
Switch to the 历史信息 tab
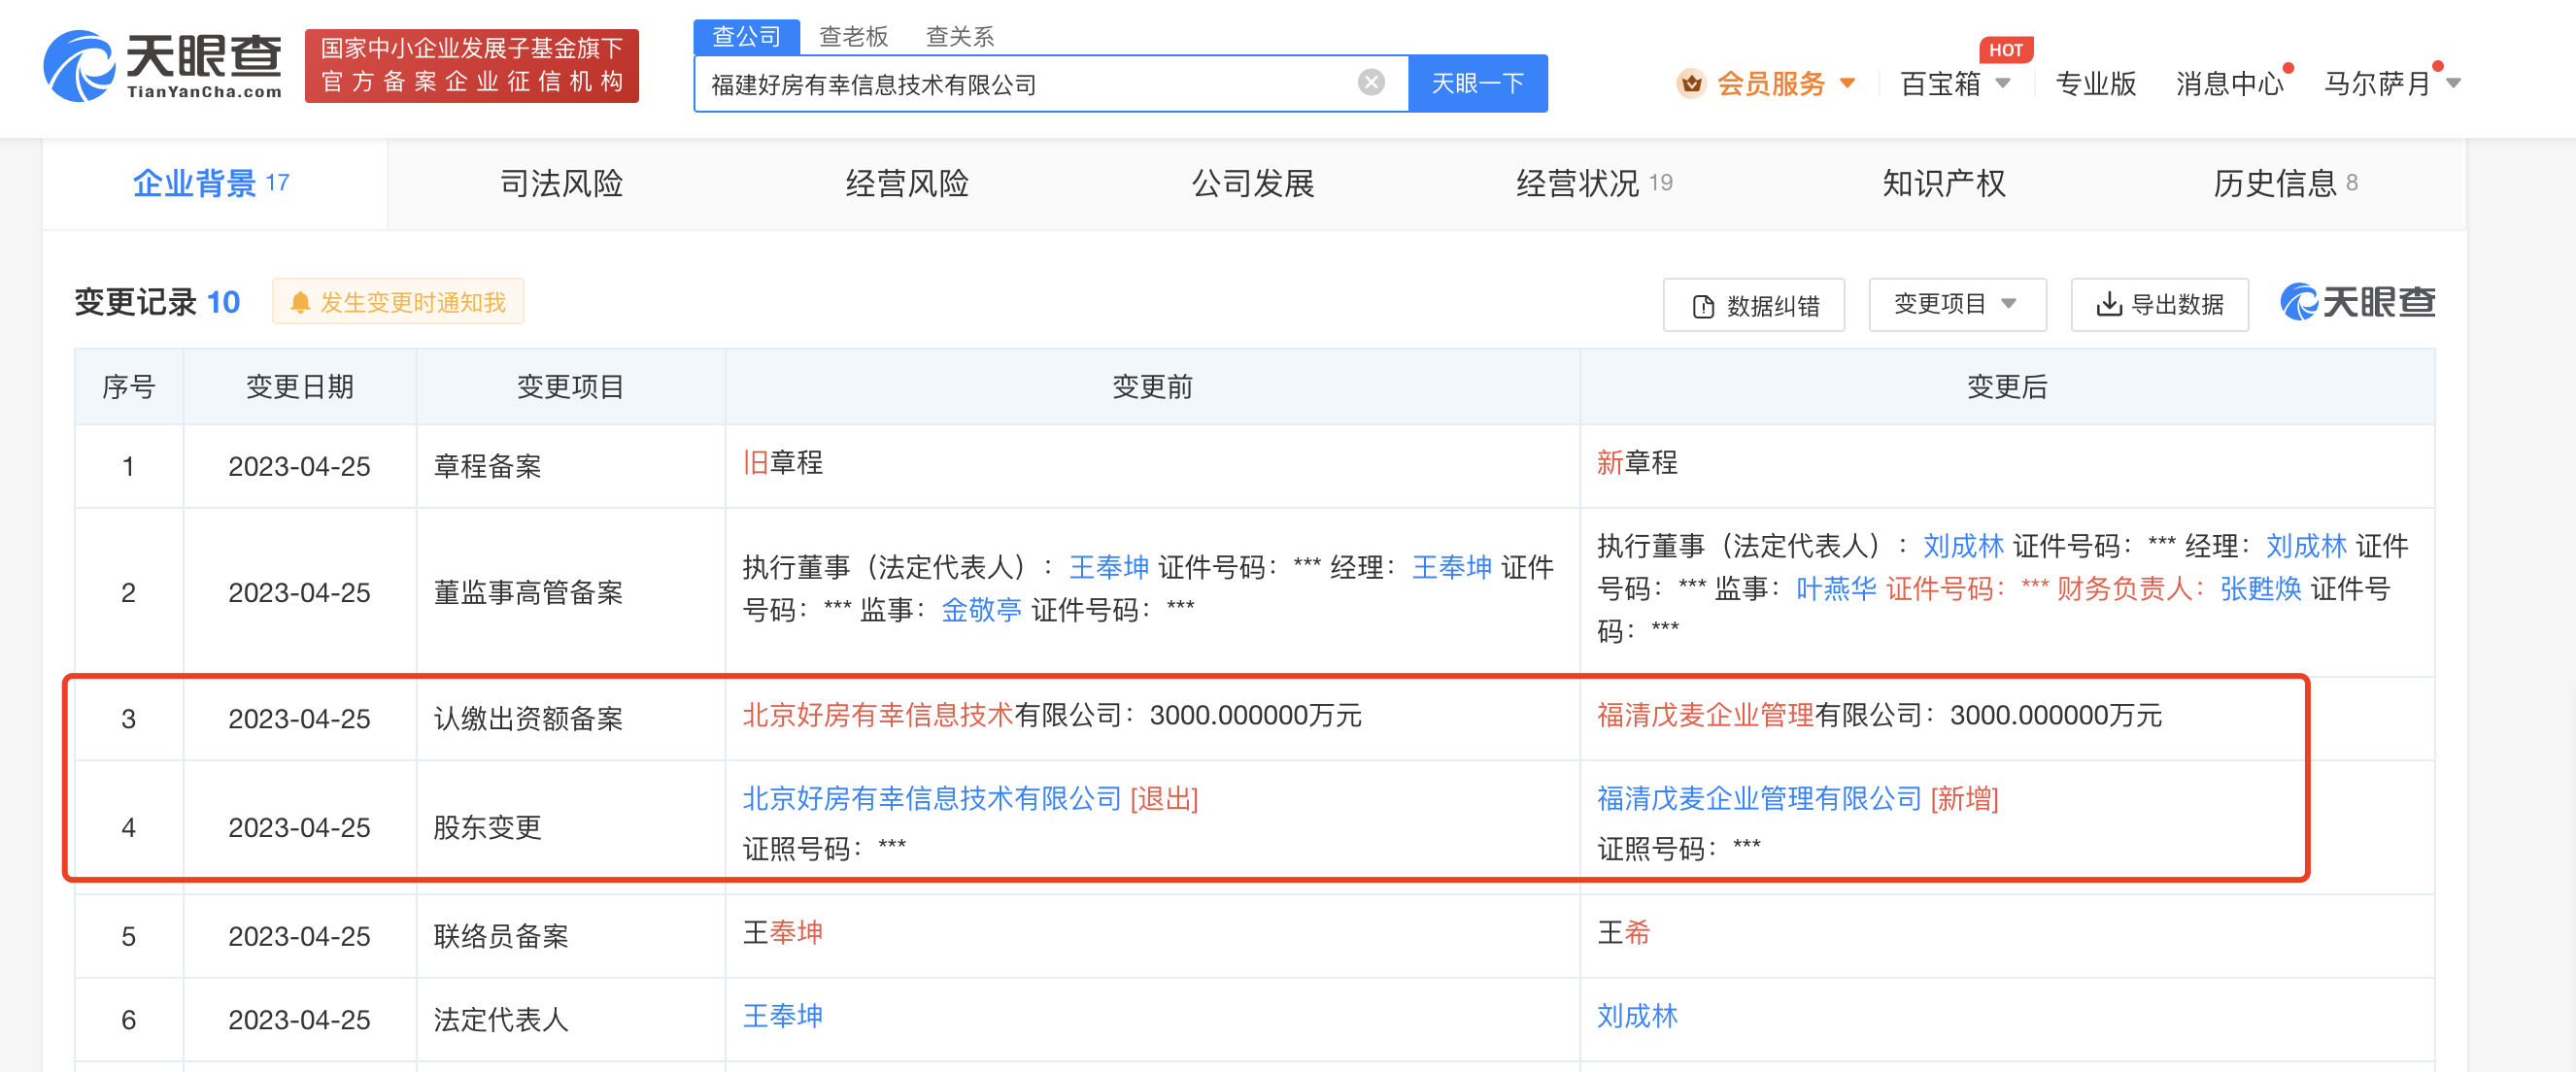pyautogui.click(x=2286, y=184)
